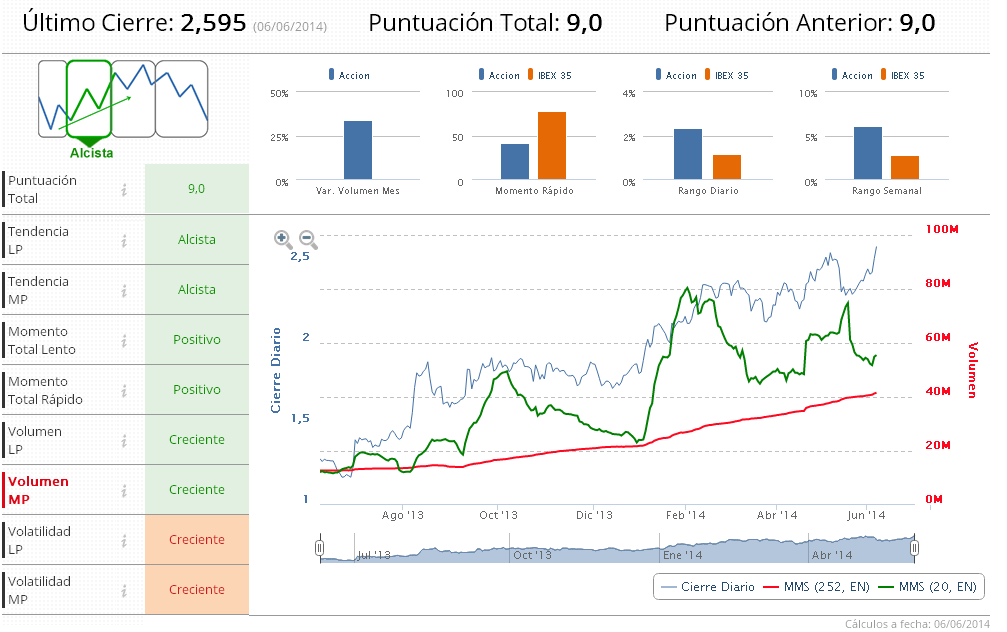
Task: Select the Momento Total Rápido row label
Action: (46, 391)
